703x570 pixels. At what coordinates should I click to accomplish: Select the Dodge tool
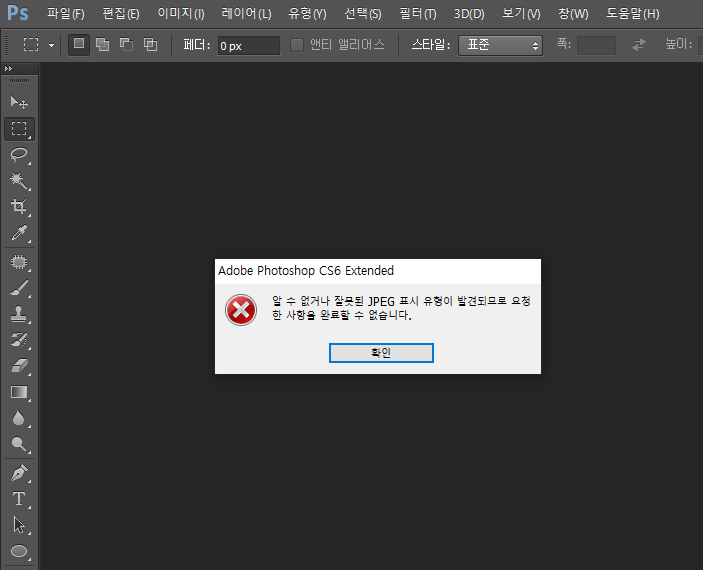(19, 444)
